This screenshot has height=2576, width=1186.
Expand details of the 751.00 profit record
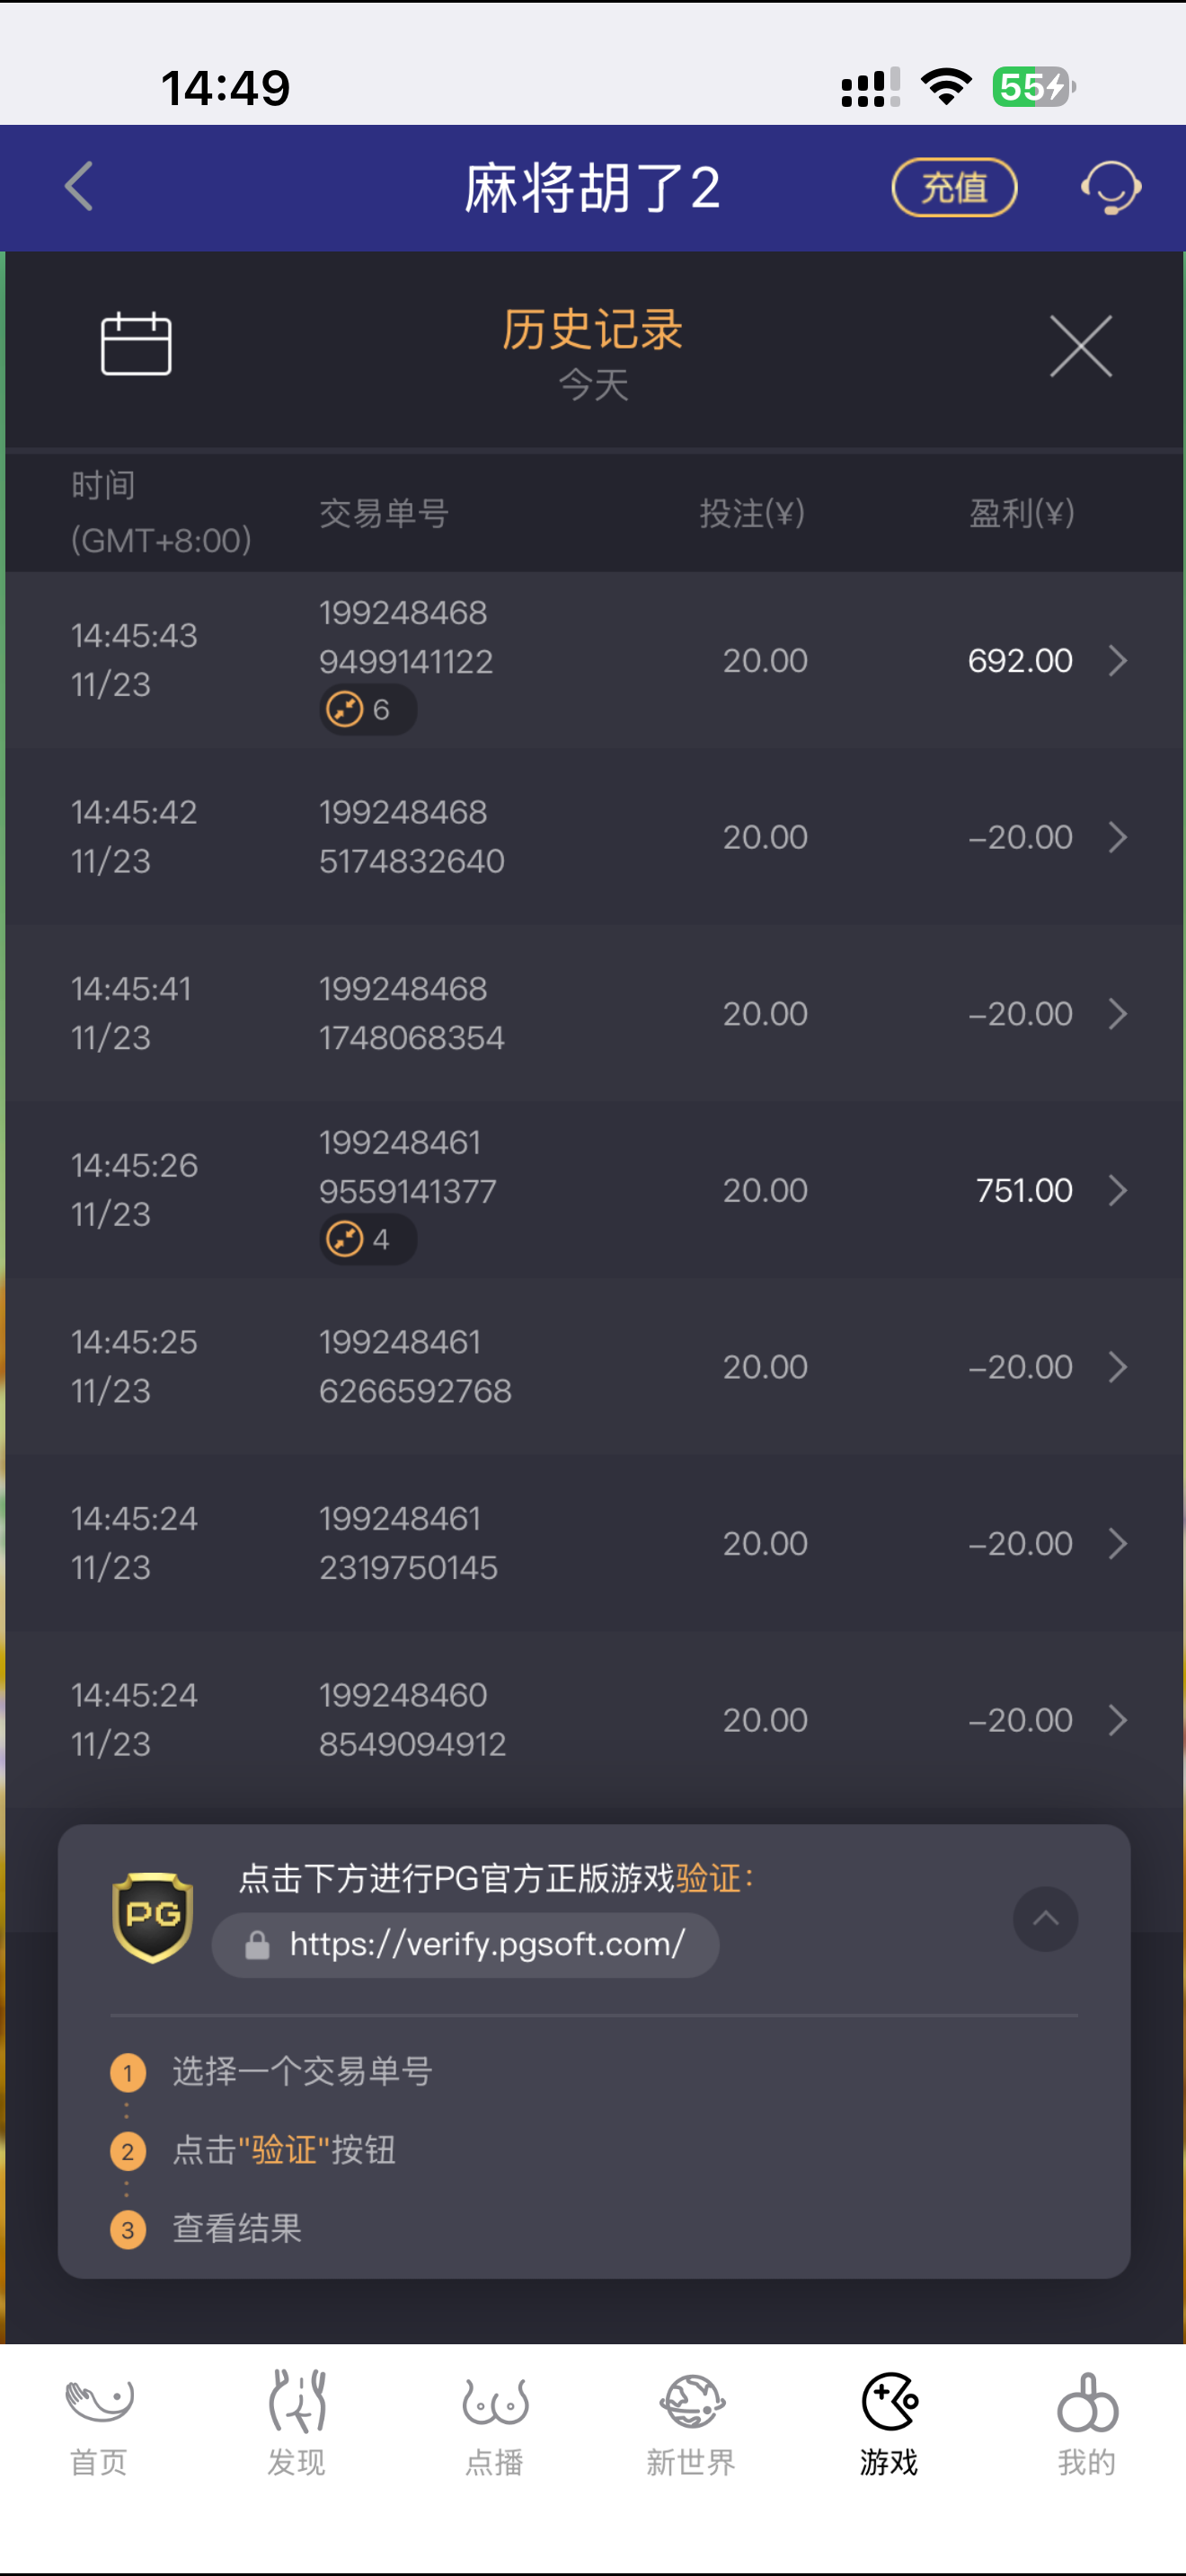coord(1117,1191)
